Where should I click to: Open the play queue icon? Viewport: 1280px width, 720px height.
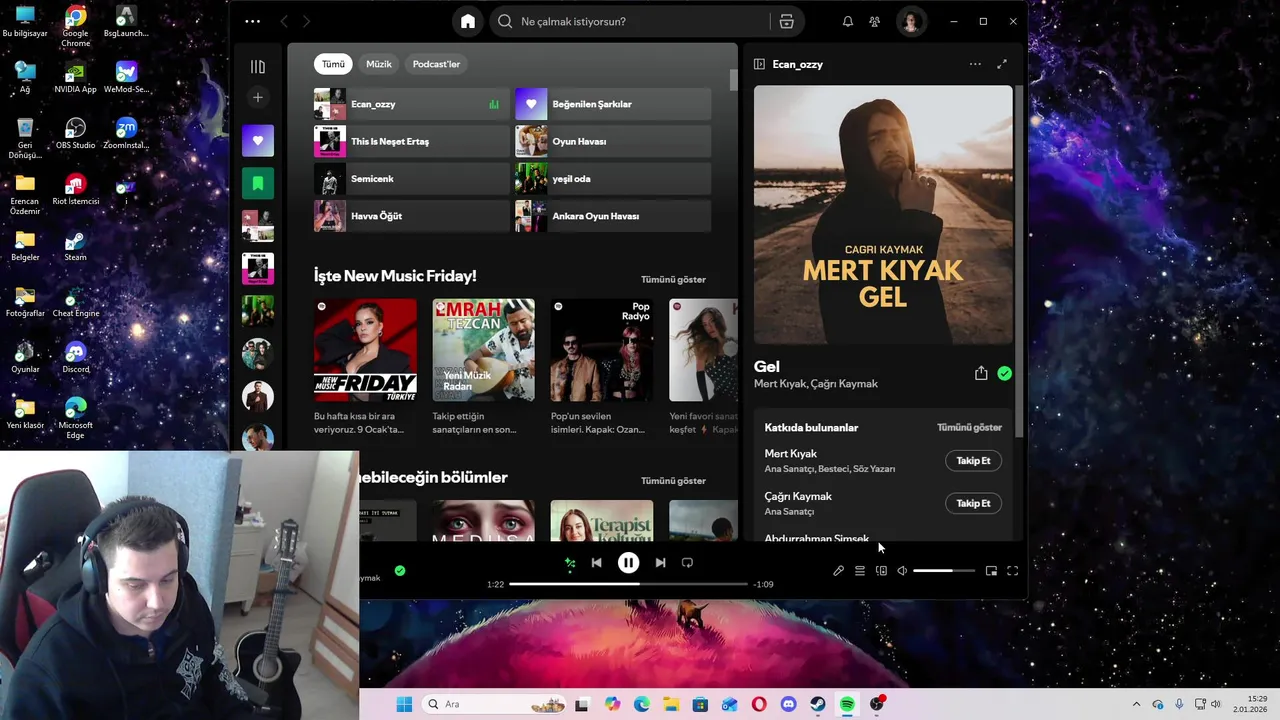859,571
